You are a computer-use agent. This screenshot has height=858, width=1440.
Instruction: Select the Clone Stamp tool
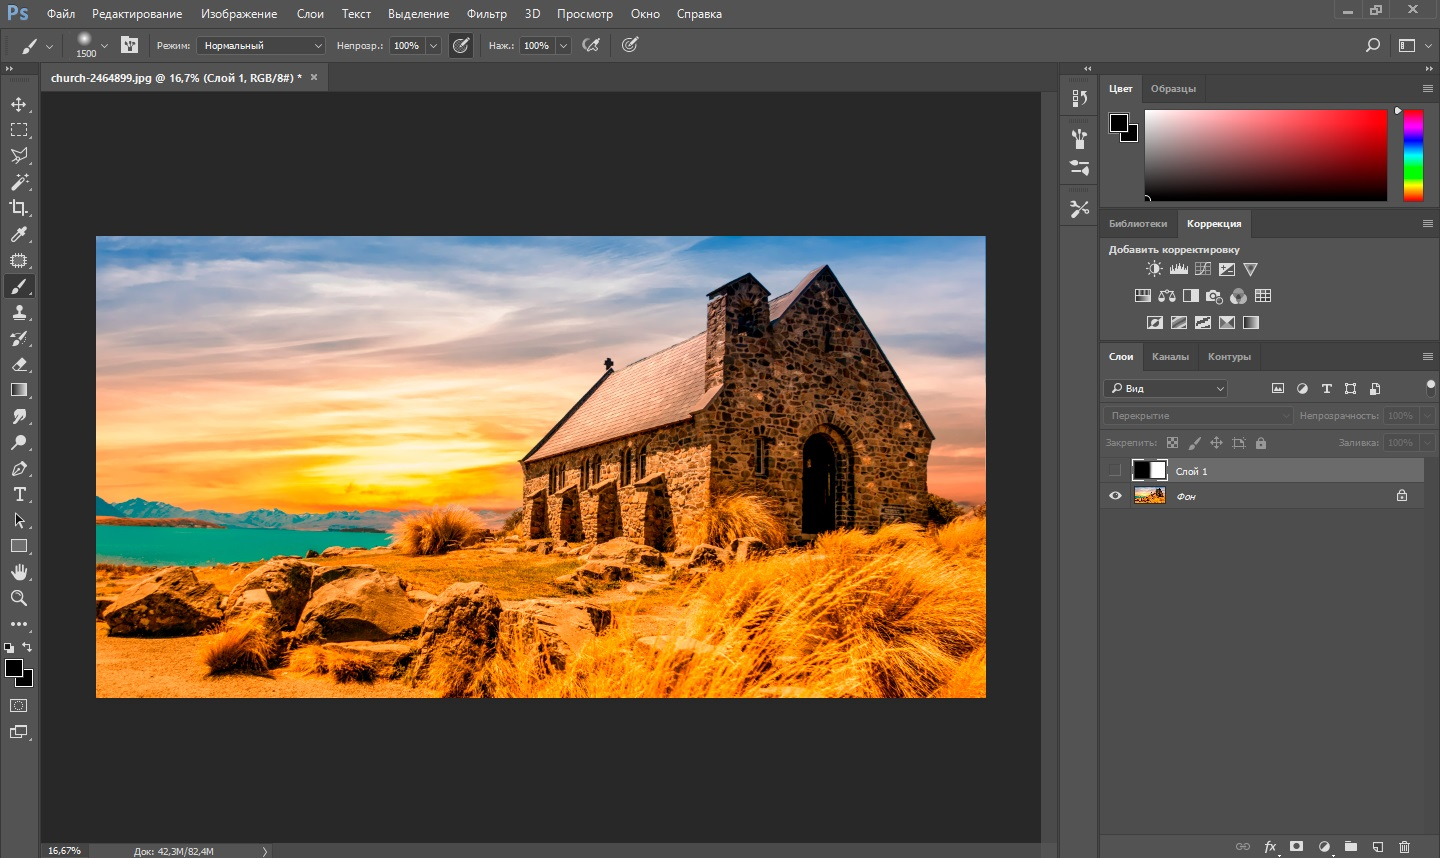(19, 313)
